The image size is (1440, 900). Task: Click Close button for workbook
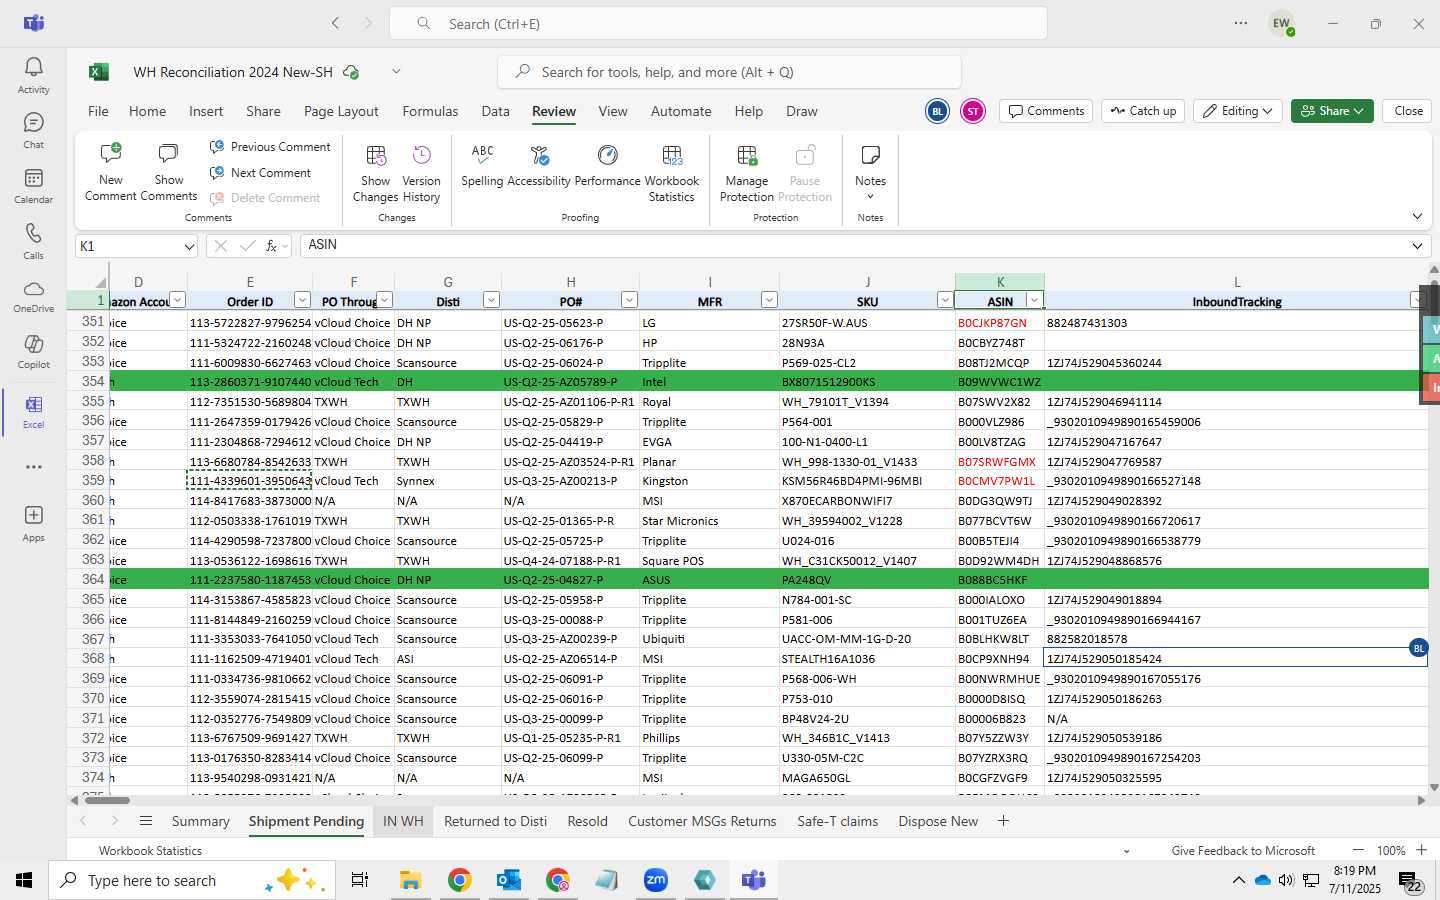pyautogui.click(x=1408, y=111)
